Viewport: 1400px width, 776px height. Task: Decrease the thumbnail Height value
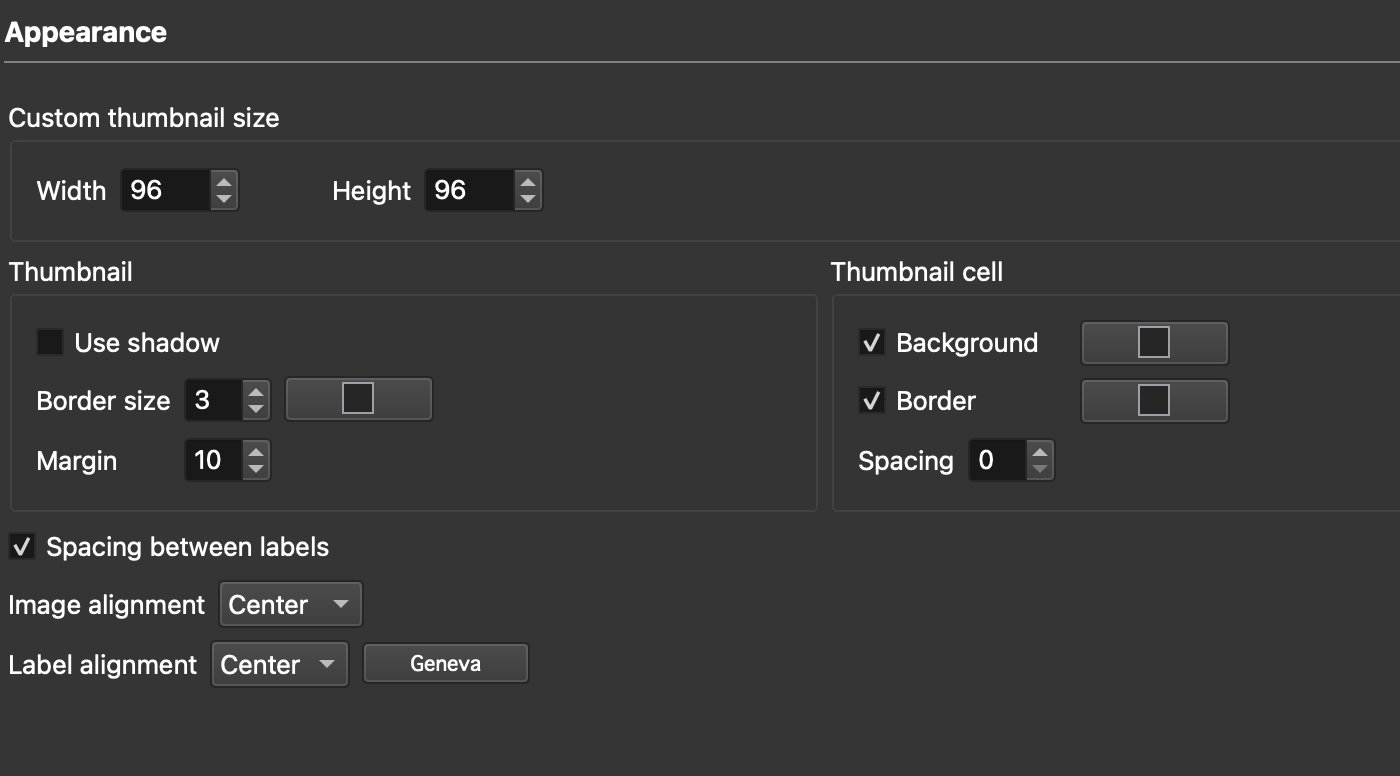click(x=528, y=200)
